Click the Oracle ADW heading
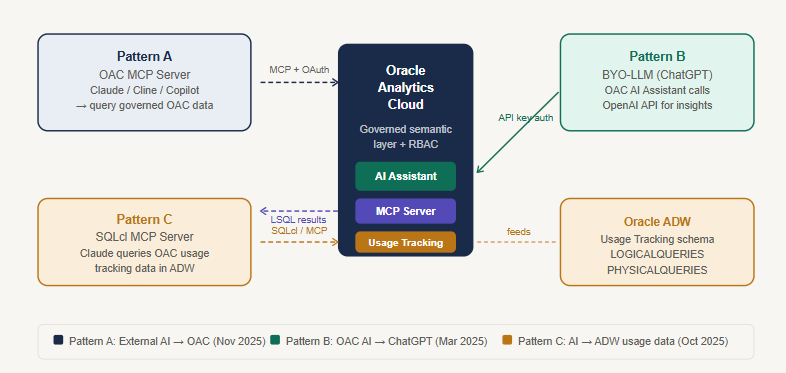Image resolution: width=786 pixels, height=373 pixels. coord(657,222)
